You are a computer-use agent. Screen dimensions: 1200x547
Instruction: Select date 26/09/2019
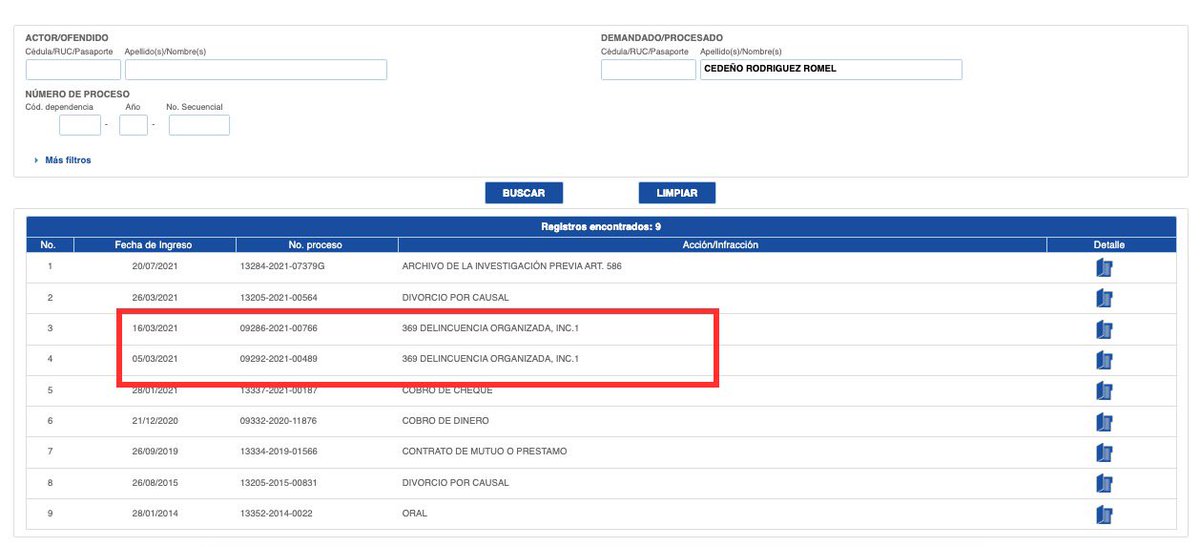155,453
